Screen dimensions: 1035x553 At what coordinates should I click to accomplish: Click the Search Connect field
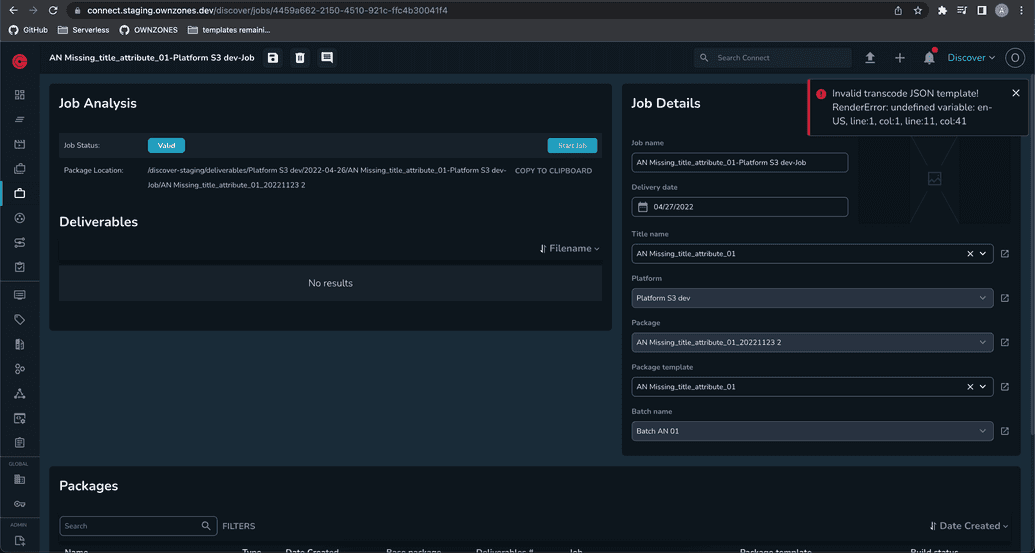pos(772,58)
